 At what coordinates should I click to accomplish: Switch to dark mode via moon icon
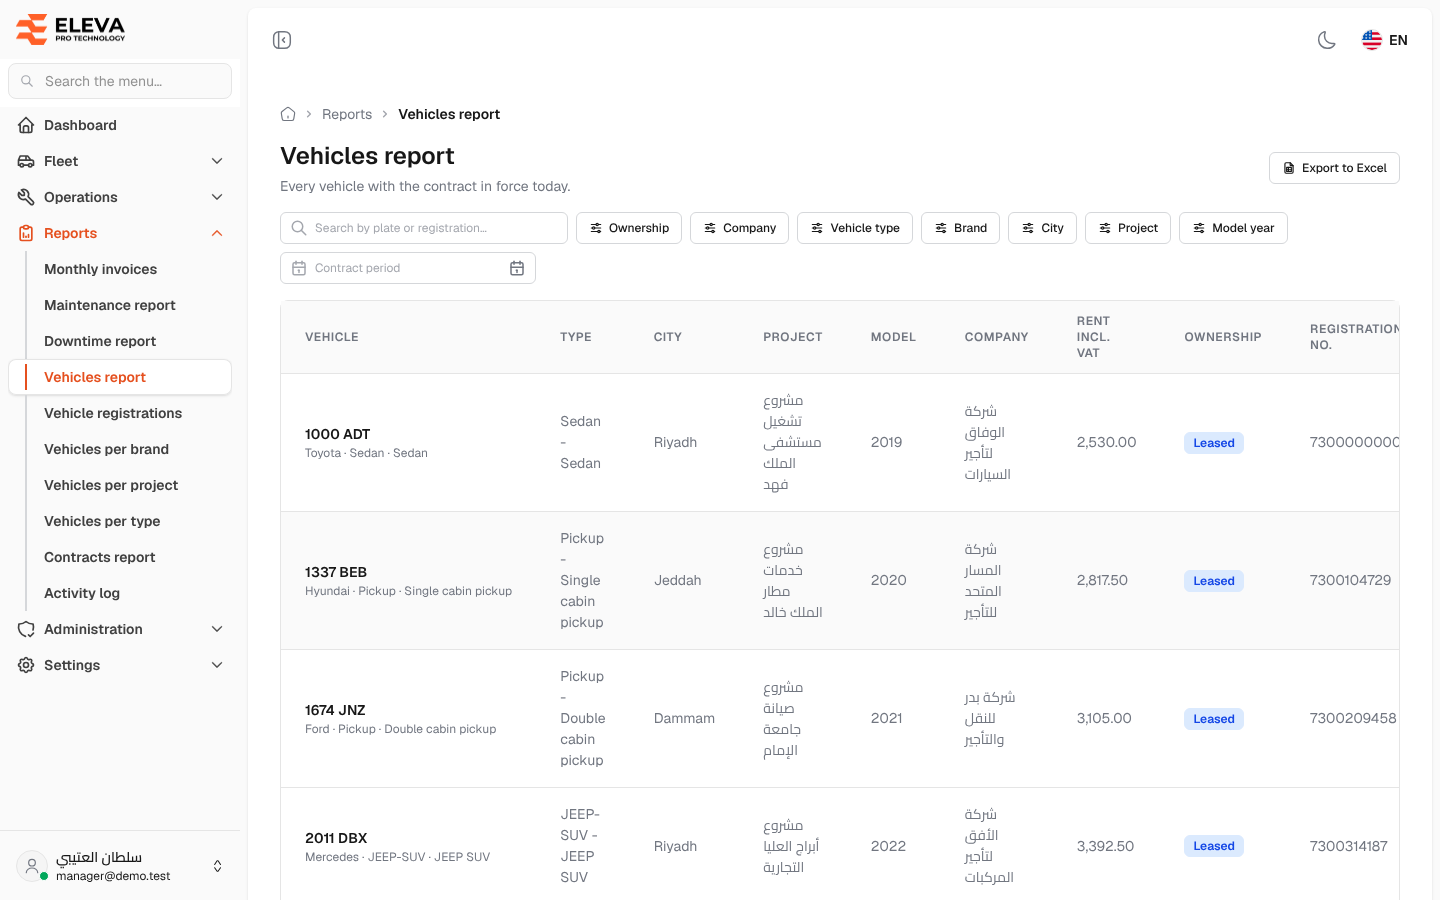click(x=1327, y=40)
